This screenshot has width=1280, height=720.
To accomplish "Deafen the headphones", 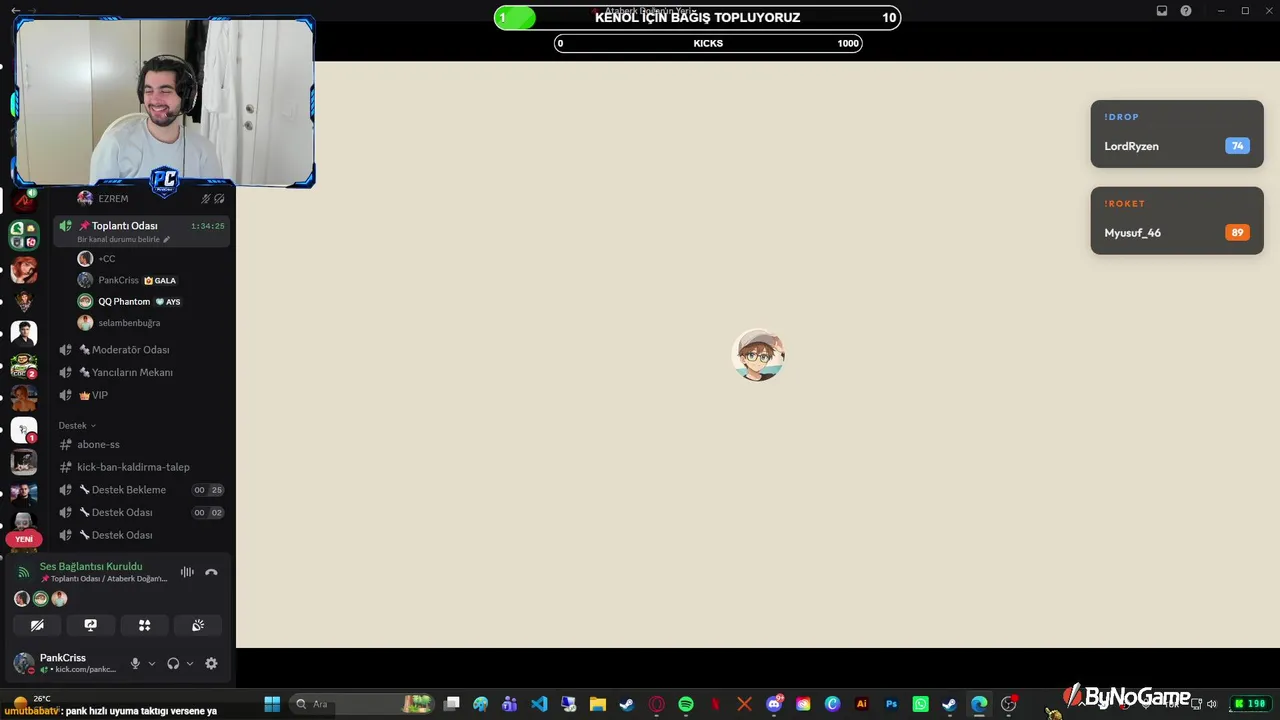I will 173,663.
